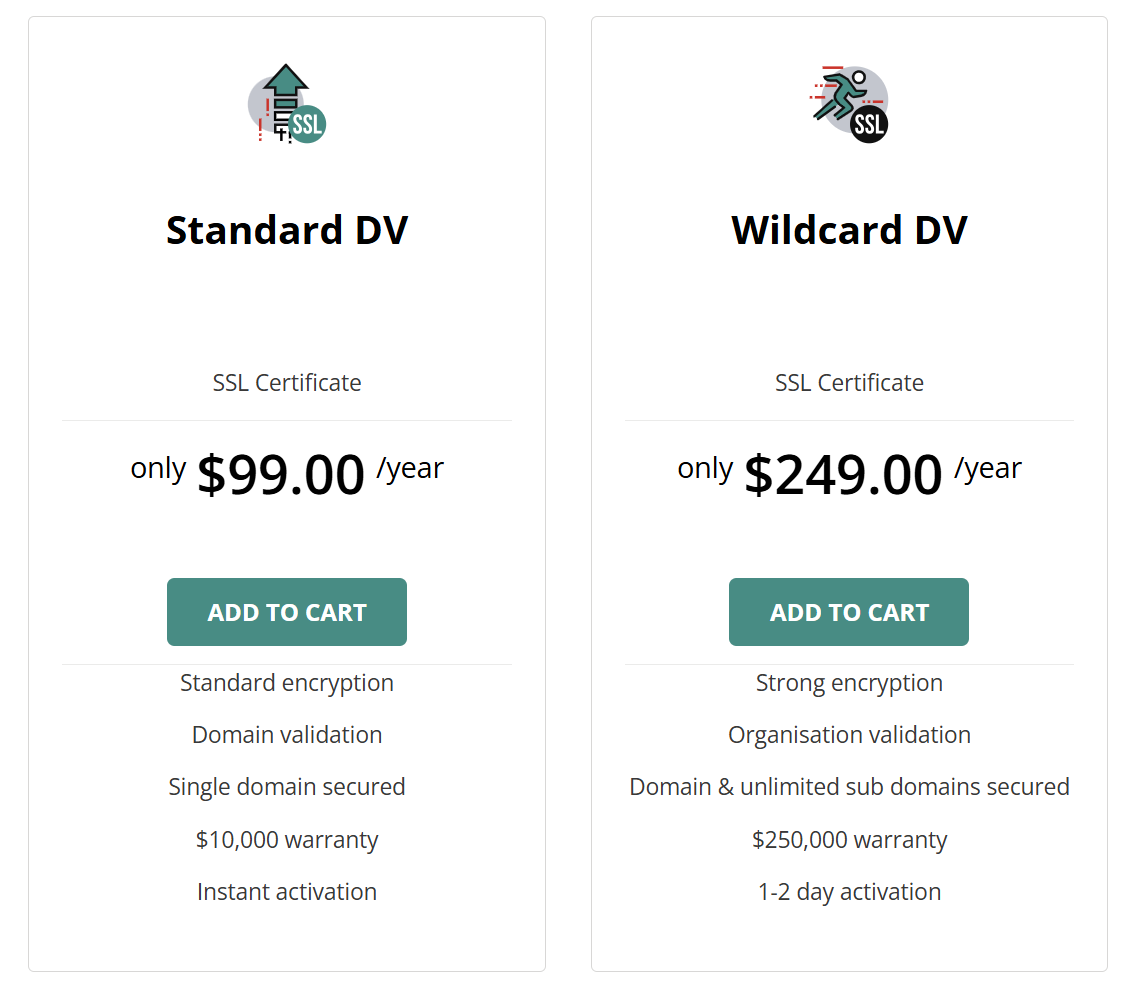This screenshot has width=1128, height=998.
Task: Click the Wildcard DV heading
Action: click(849, 230)
